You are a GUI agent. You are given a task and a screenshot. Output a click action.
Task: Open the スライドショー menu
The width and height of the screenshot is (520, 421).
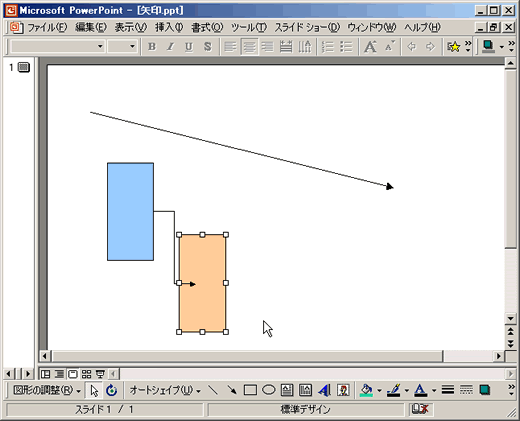pyautogui.click(x=307, y=27)
